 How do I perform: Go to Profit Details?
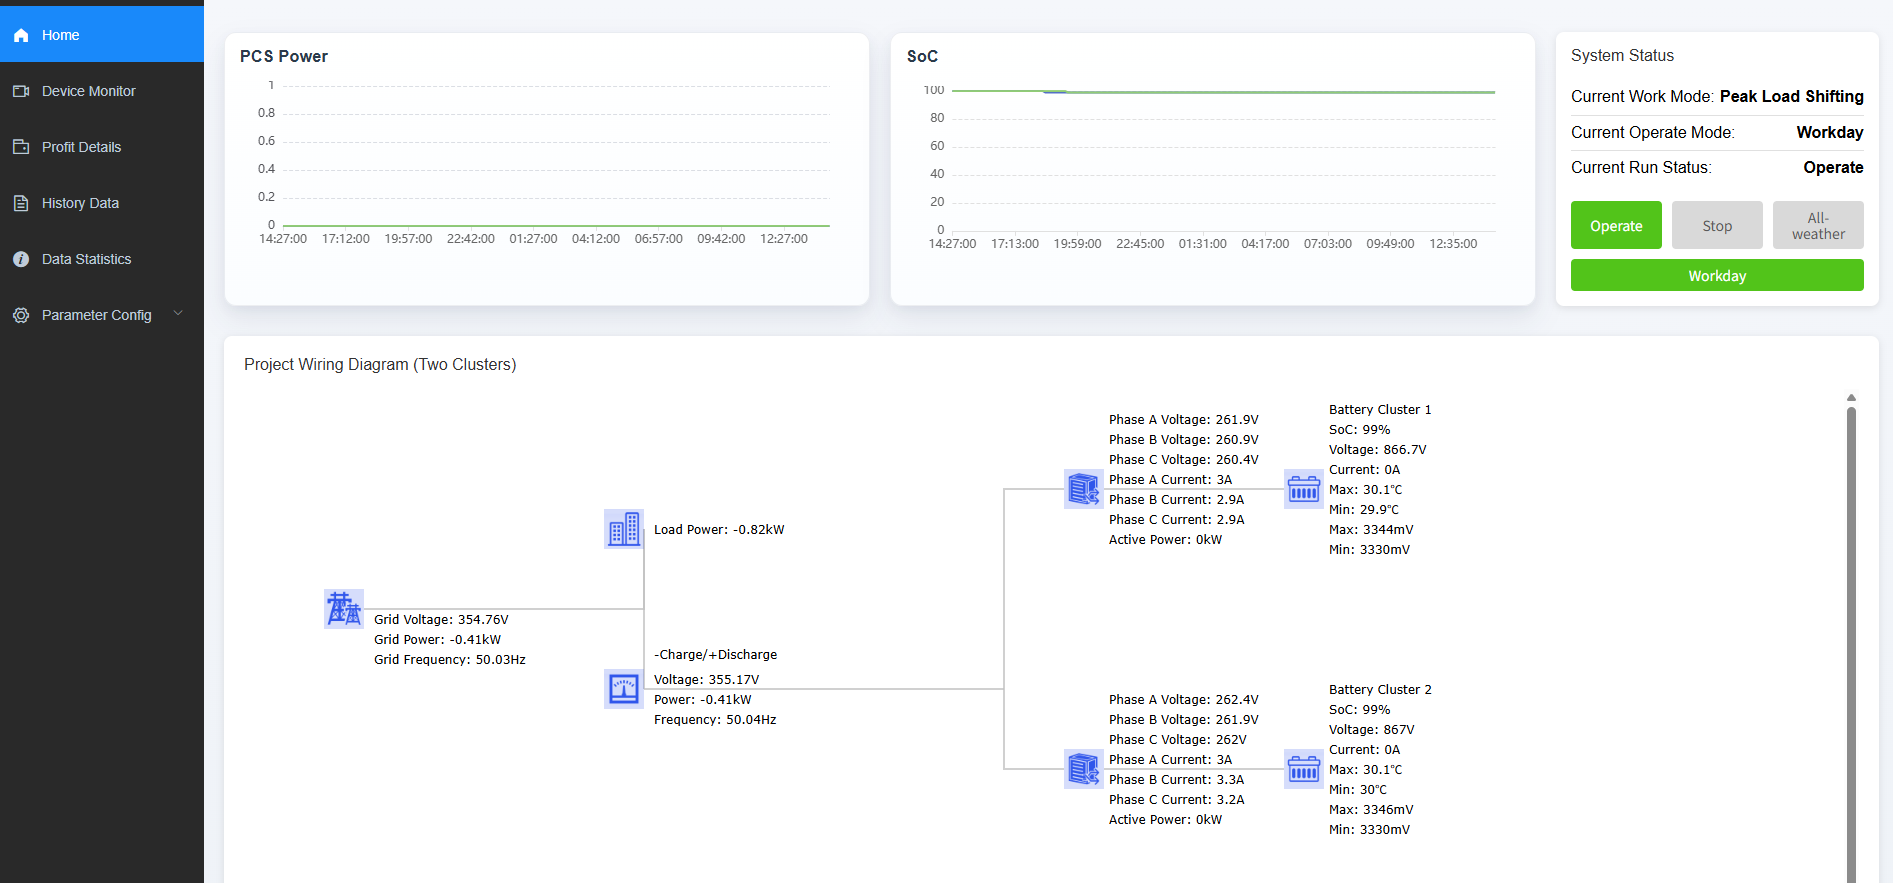click(81, 147)
